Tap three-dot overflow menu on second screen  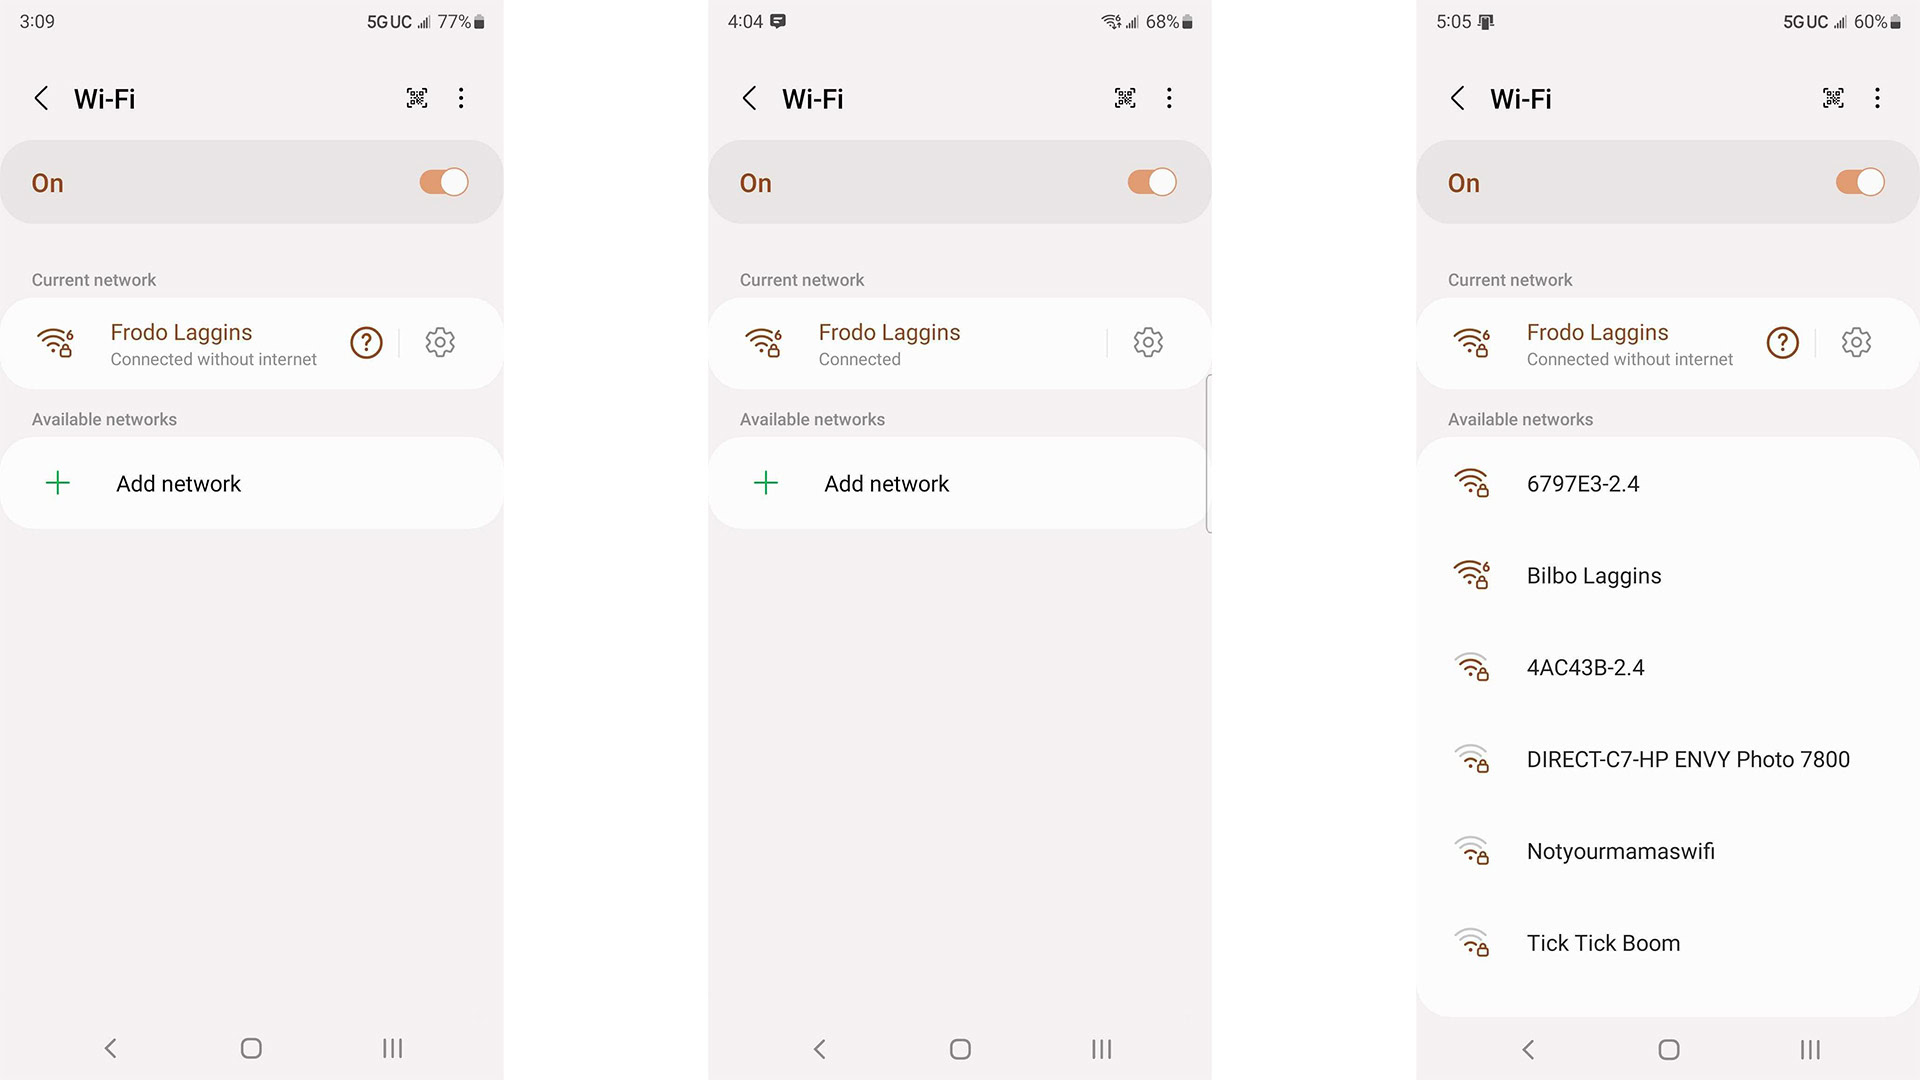pos(1168,98)
